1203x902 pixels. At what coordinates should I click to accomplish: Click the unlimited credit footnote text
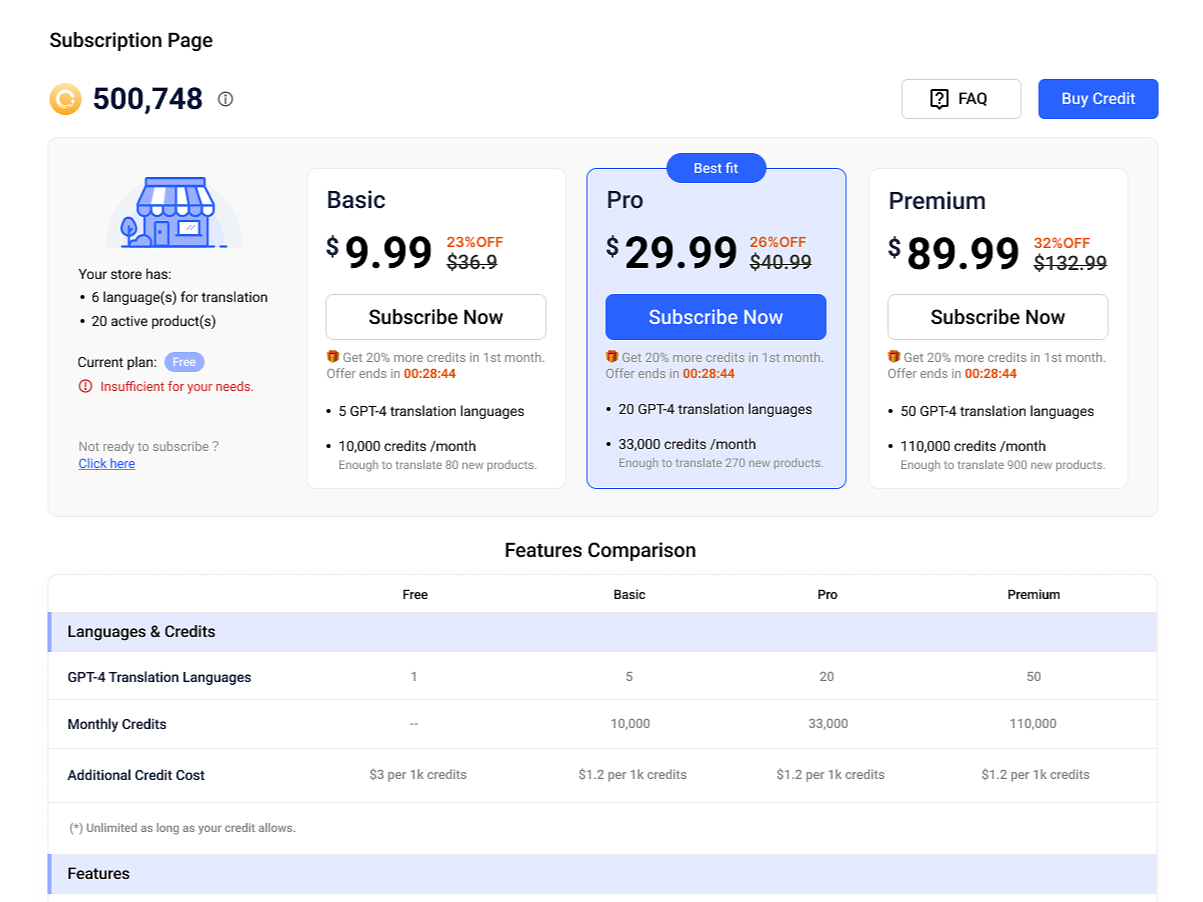point(182,828)
